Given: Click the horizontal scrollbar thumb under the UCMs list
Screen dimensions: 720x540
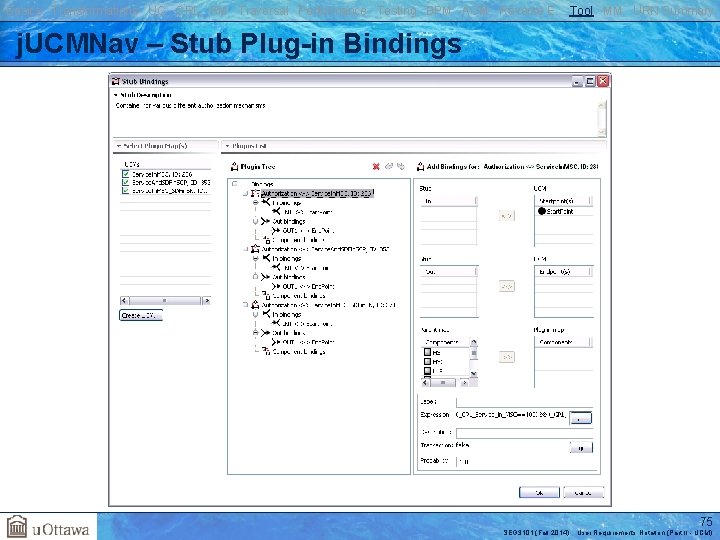Looking at the screenshot, I should [164, 301].
